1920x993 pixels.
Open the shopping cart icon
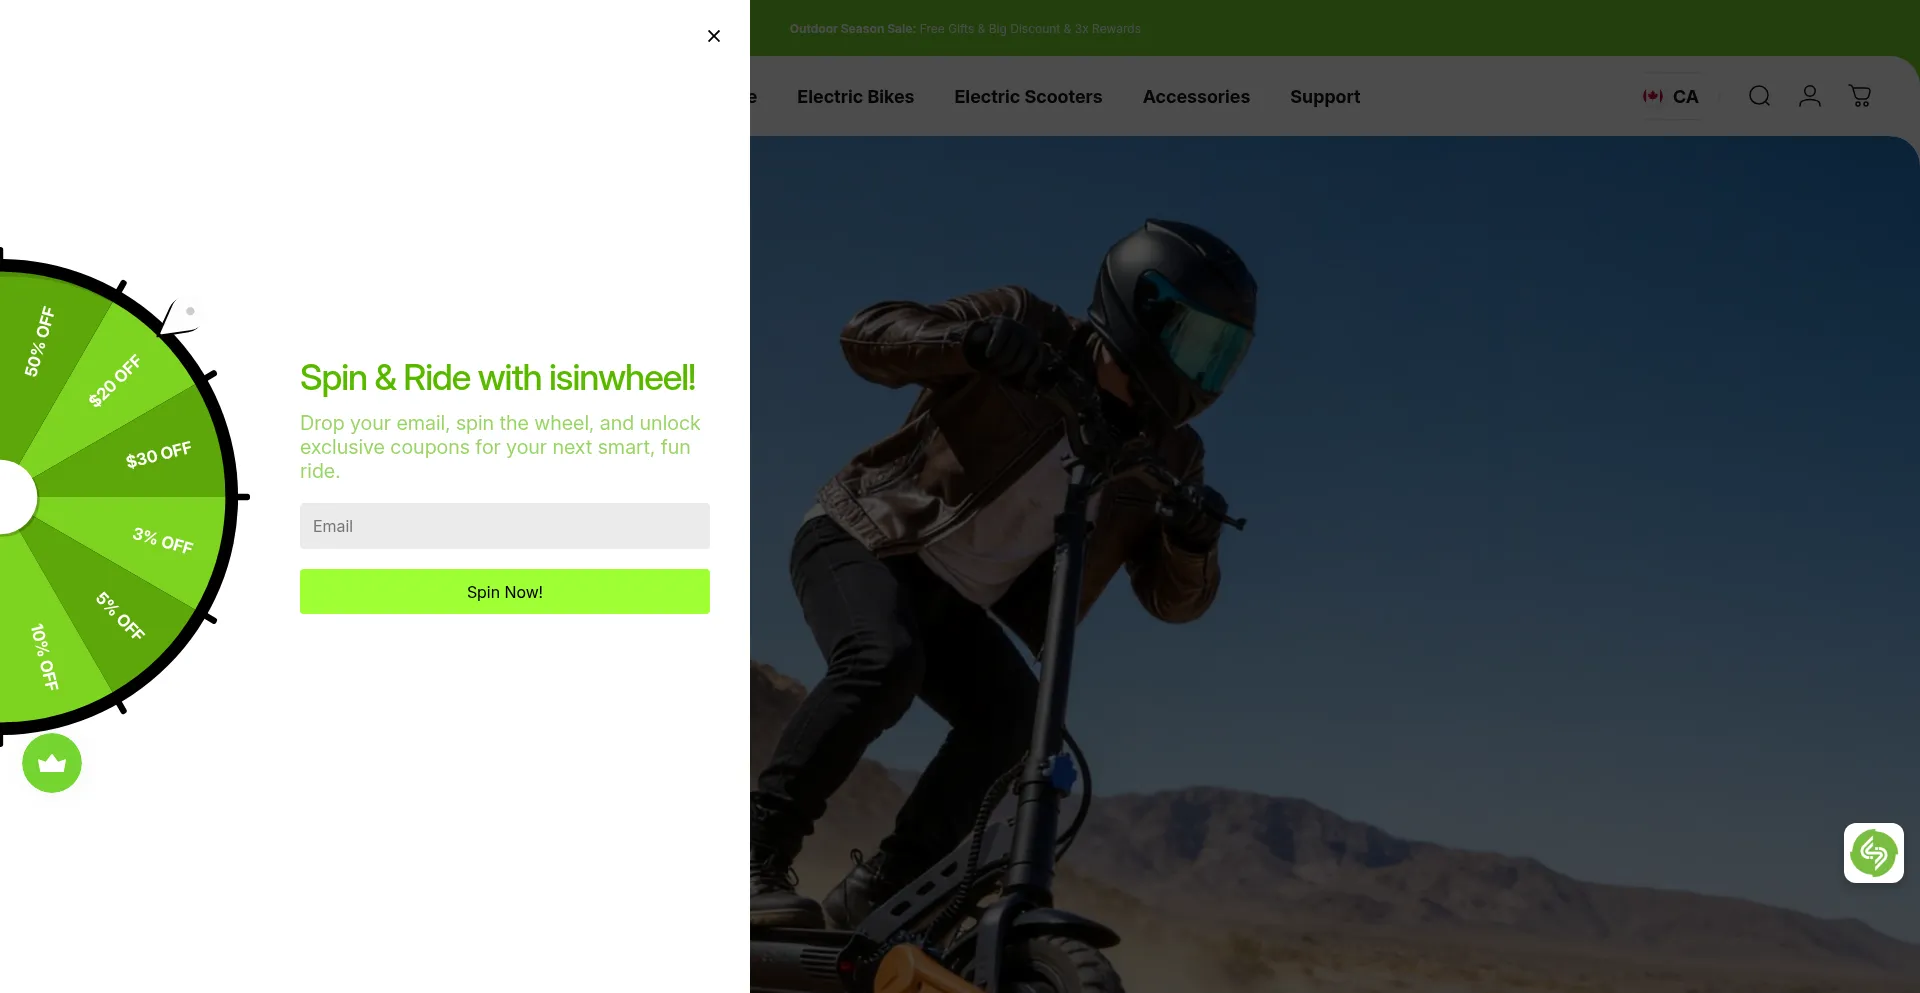[x=1860, y=96]
